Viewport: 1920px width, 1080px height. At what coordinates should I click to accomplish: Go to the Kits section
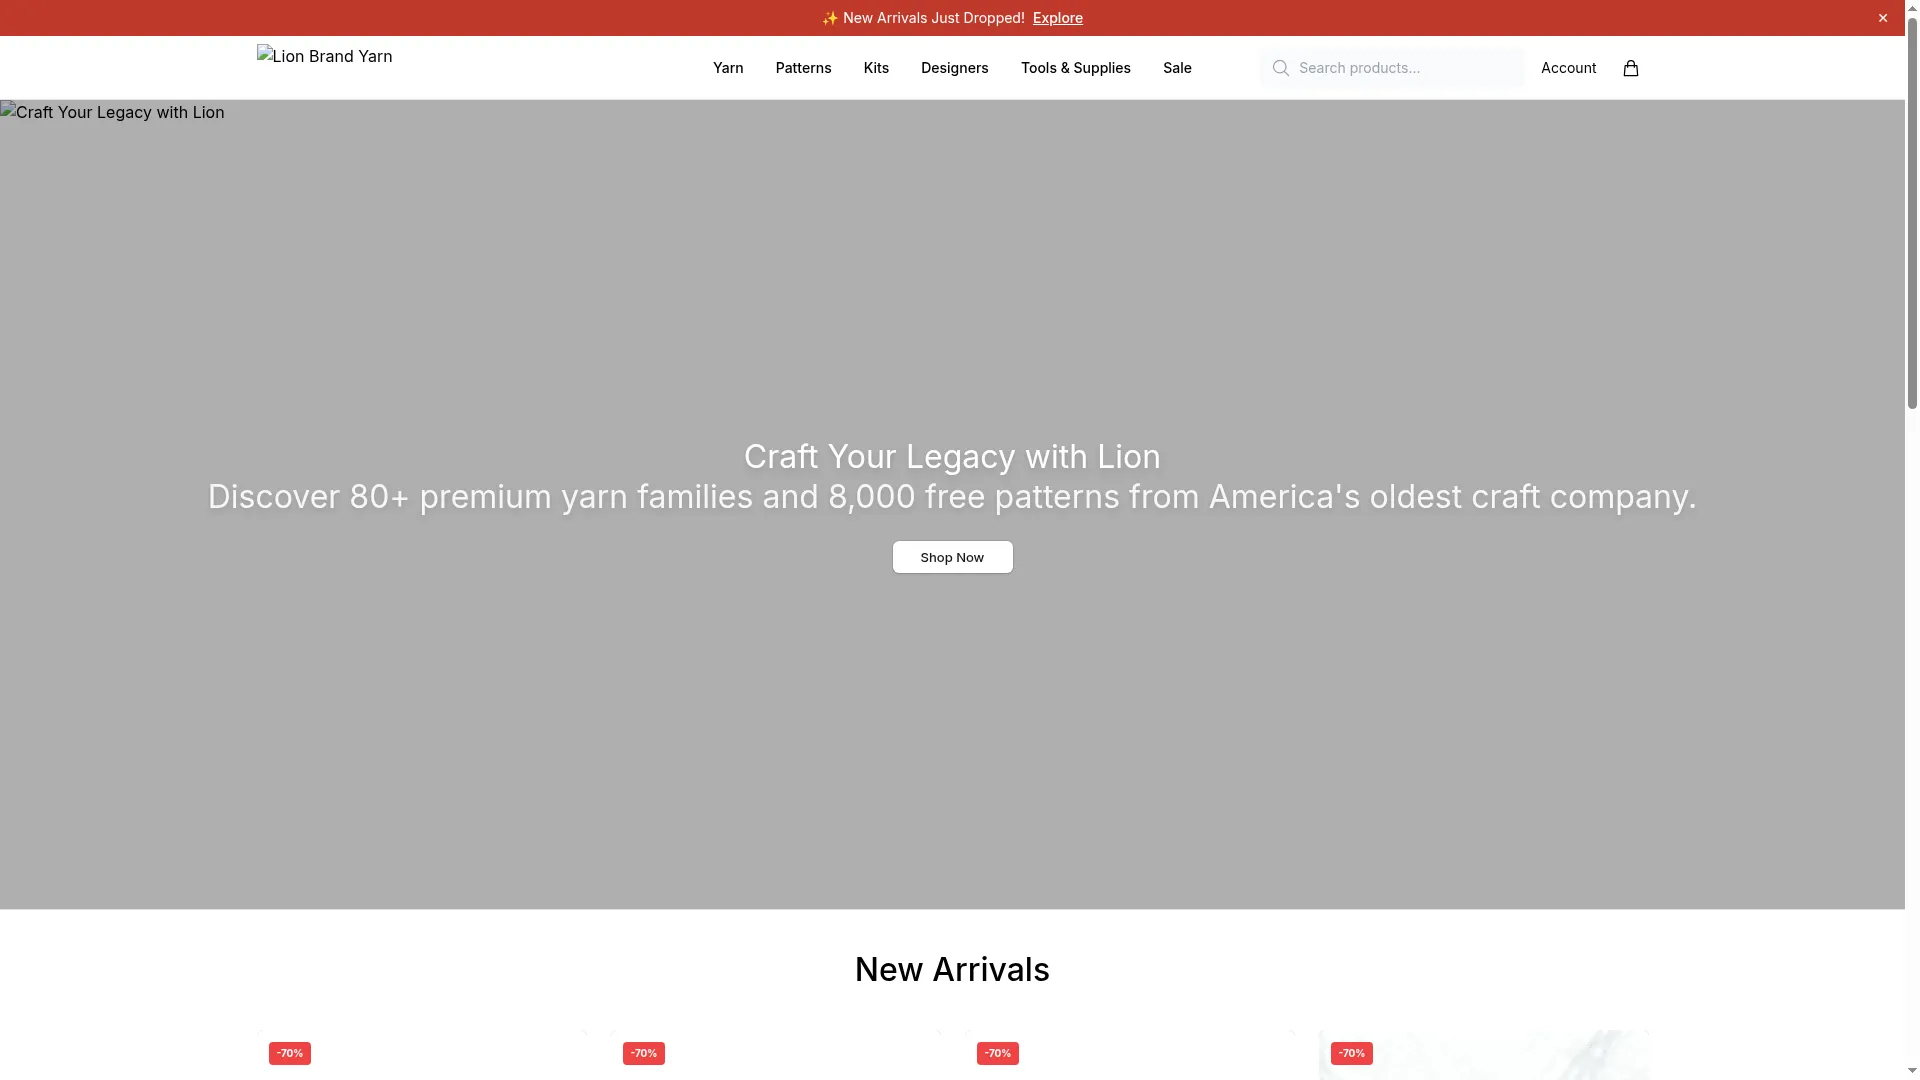point(876,68)
